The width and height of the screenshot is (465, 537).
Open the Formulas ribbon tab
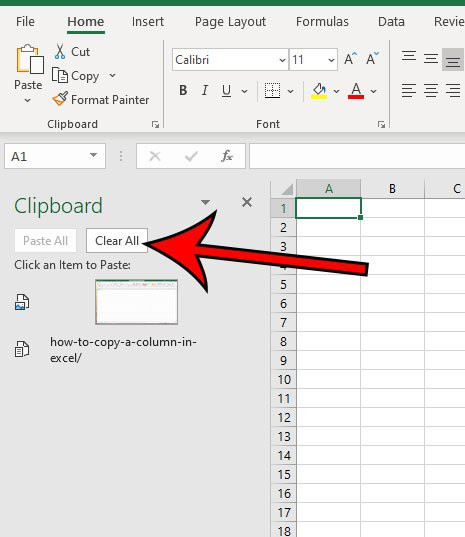pos(322,22)
